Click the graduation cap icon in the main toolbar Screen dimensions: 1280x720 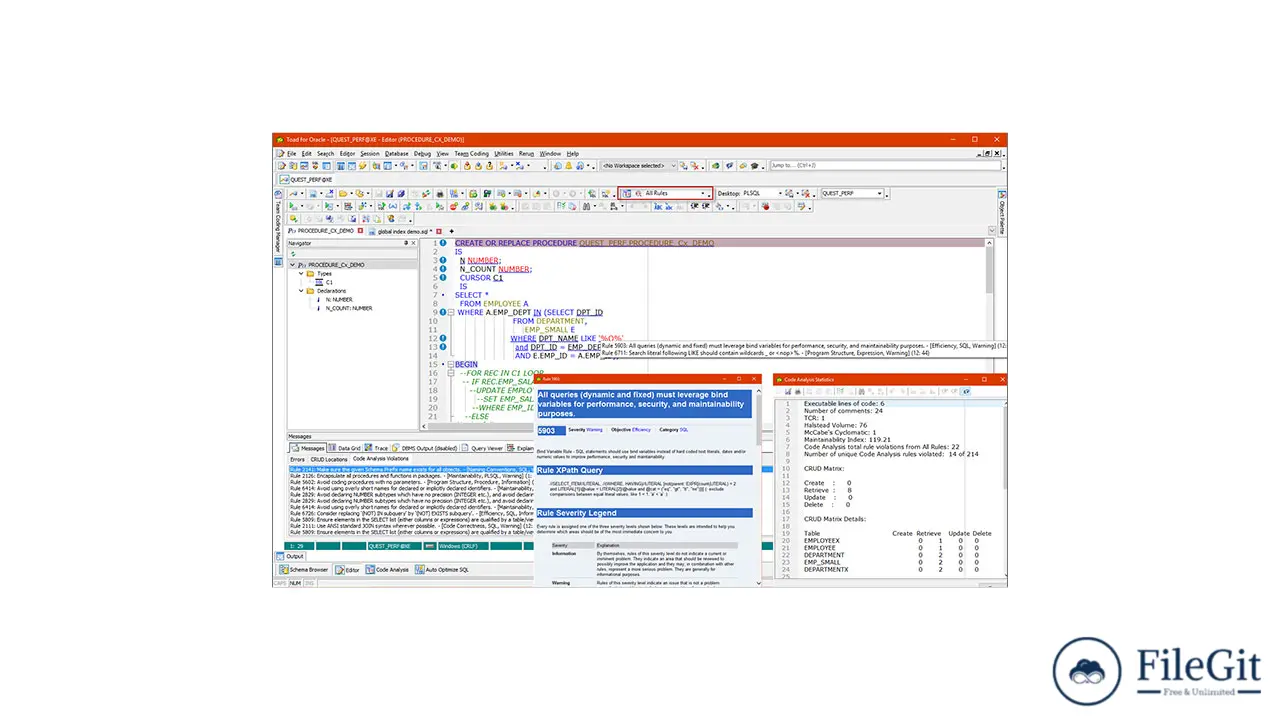point(755,165)
